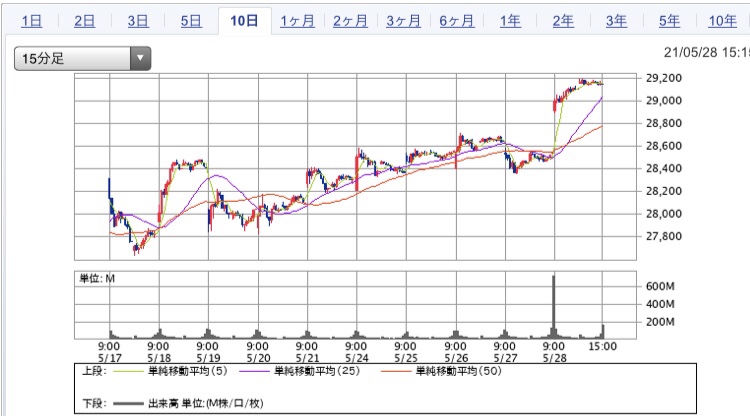This screenshot has height=416, width=750.
Task: Select the 2日 time range tab
Action: [85, 21]
